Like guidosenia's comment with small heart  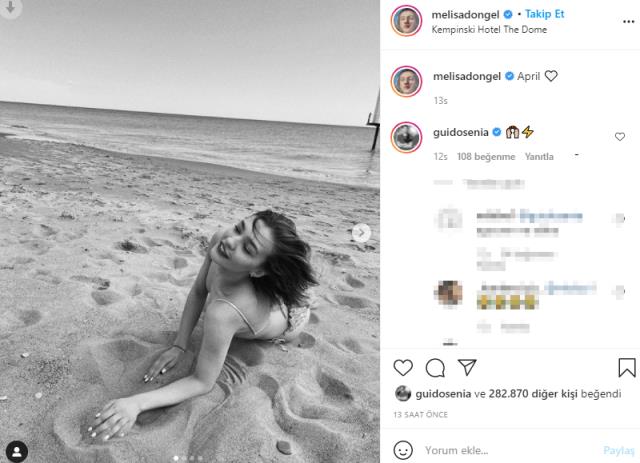620,136
